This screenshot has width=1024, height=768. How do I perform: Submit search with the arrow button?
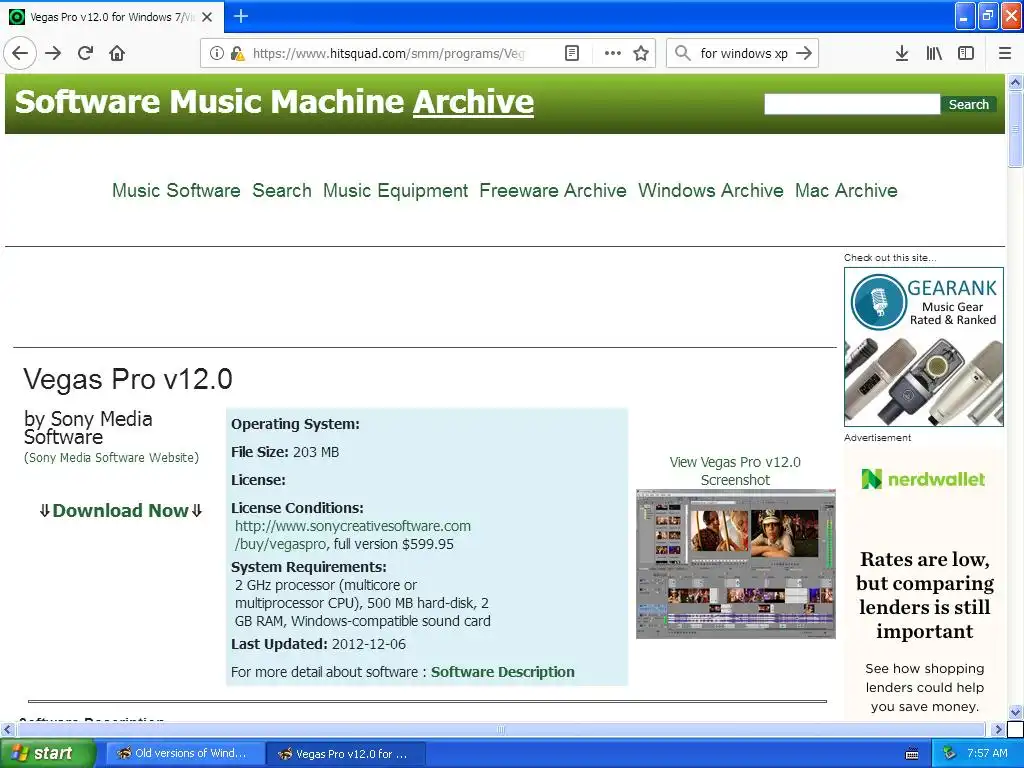(x=804, y=53)
